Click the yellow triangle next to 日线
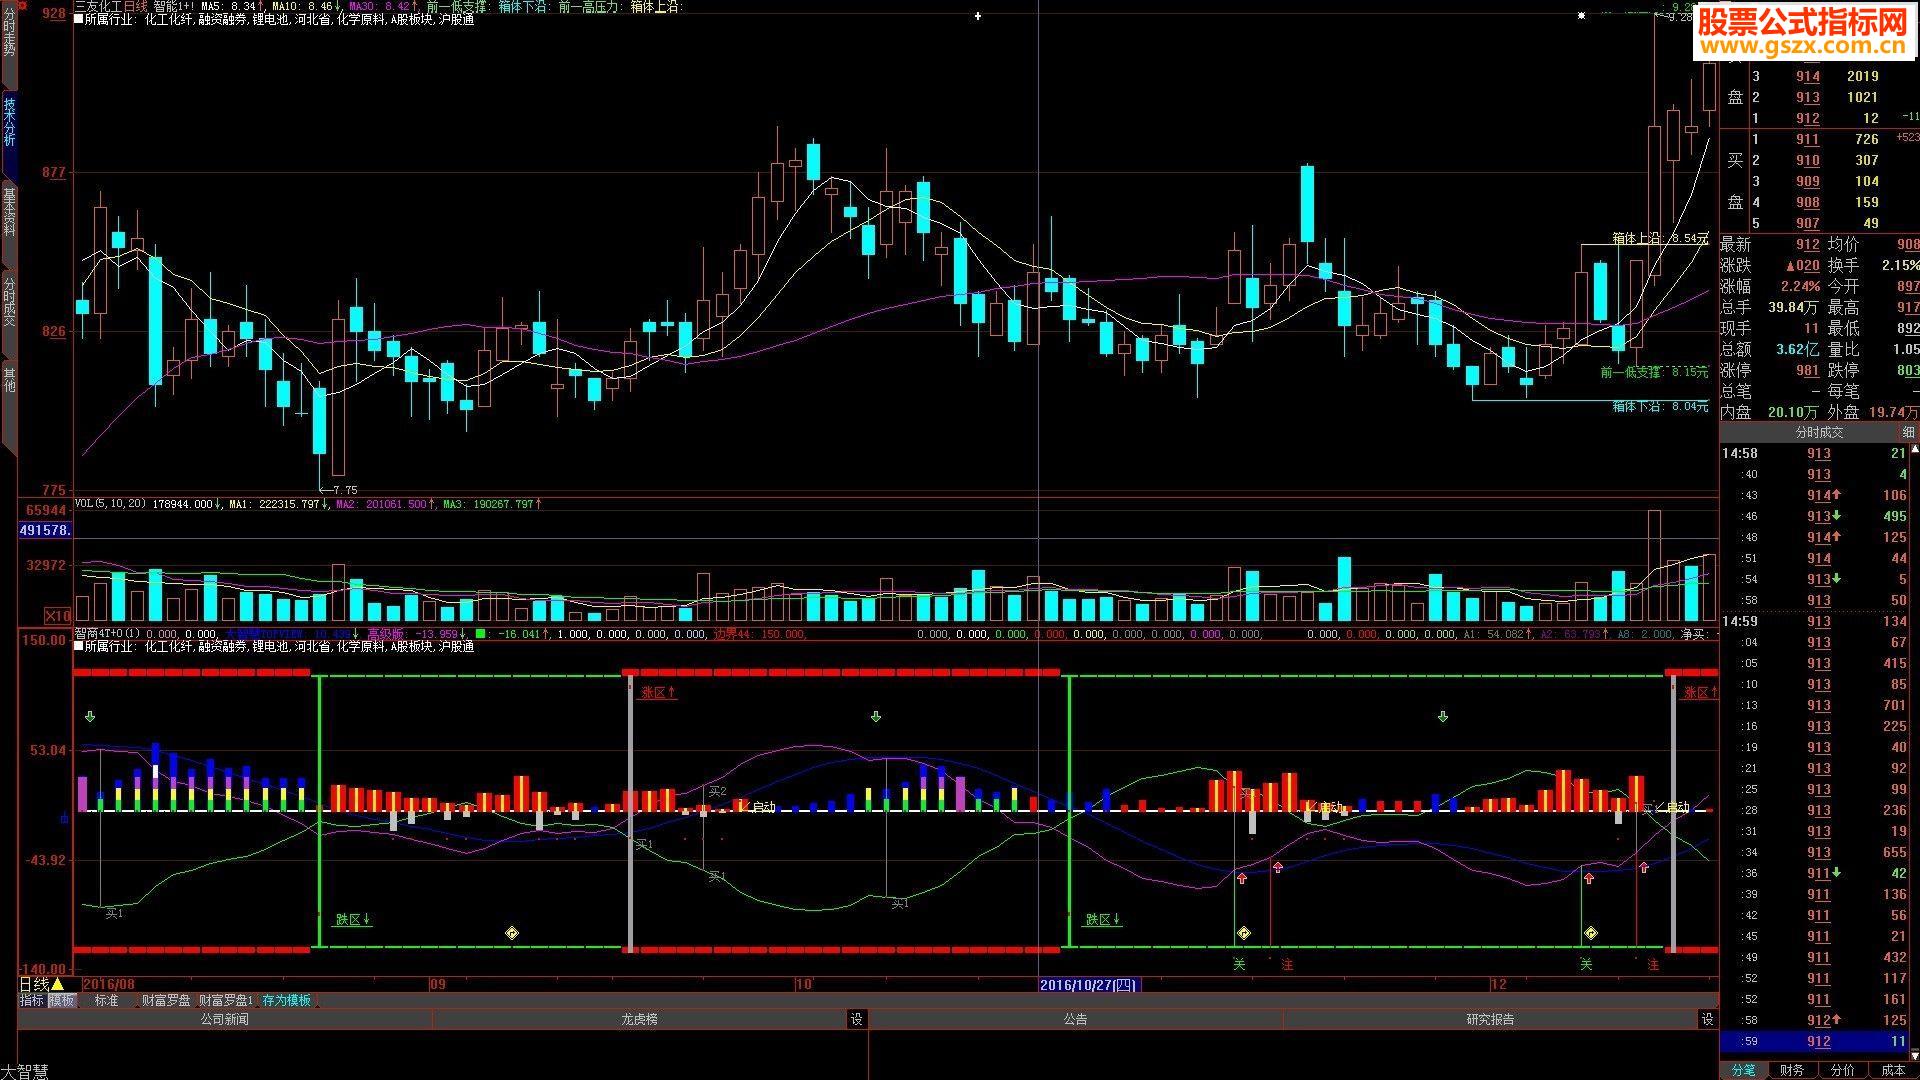The image size is (1920, 1080). [58, 985]
